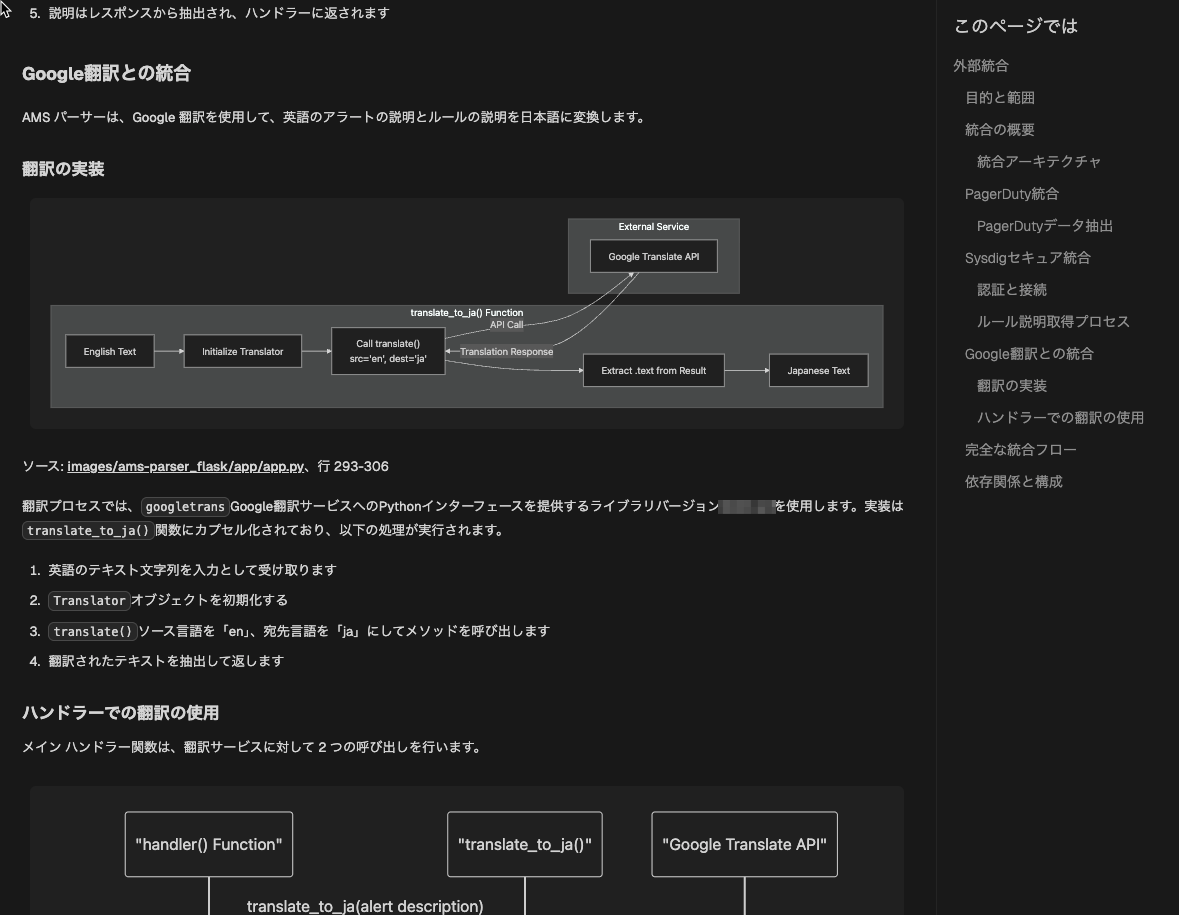
Task: Click the Translator inline code in list
Action: 89,601
